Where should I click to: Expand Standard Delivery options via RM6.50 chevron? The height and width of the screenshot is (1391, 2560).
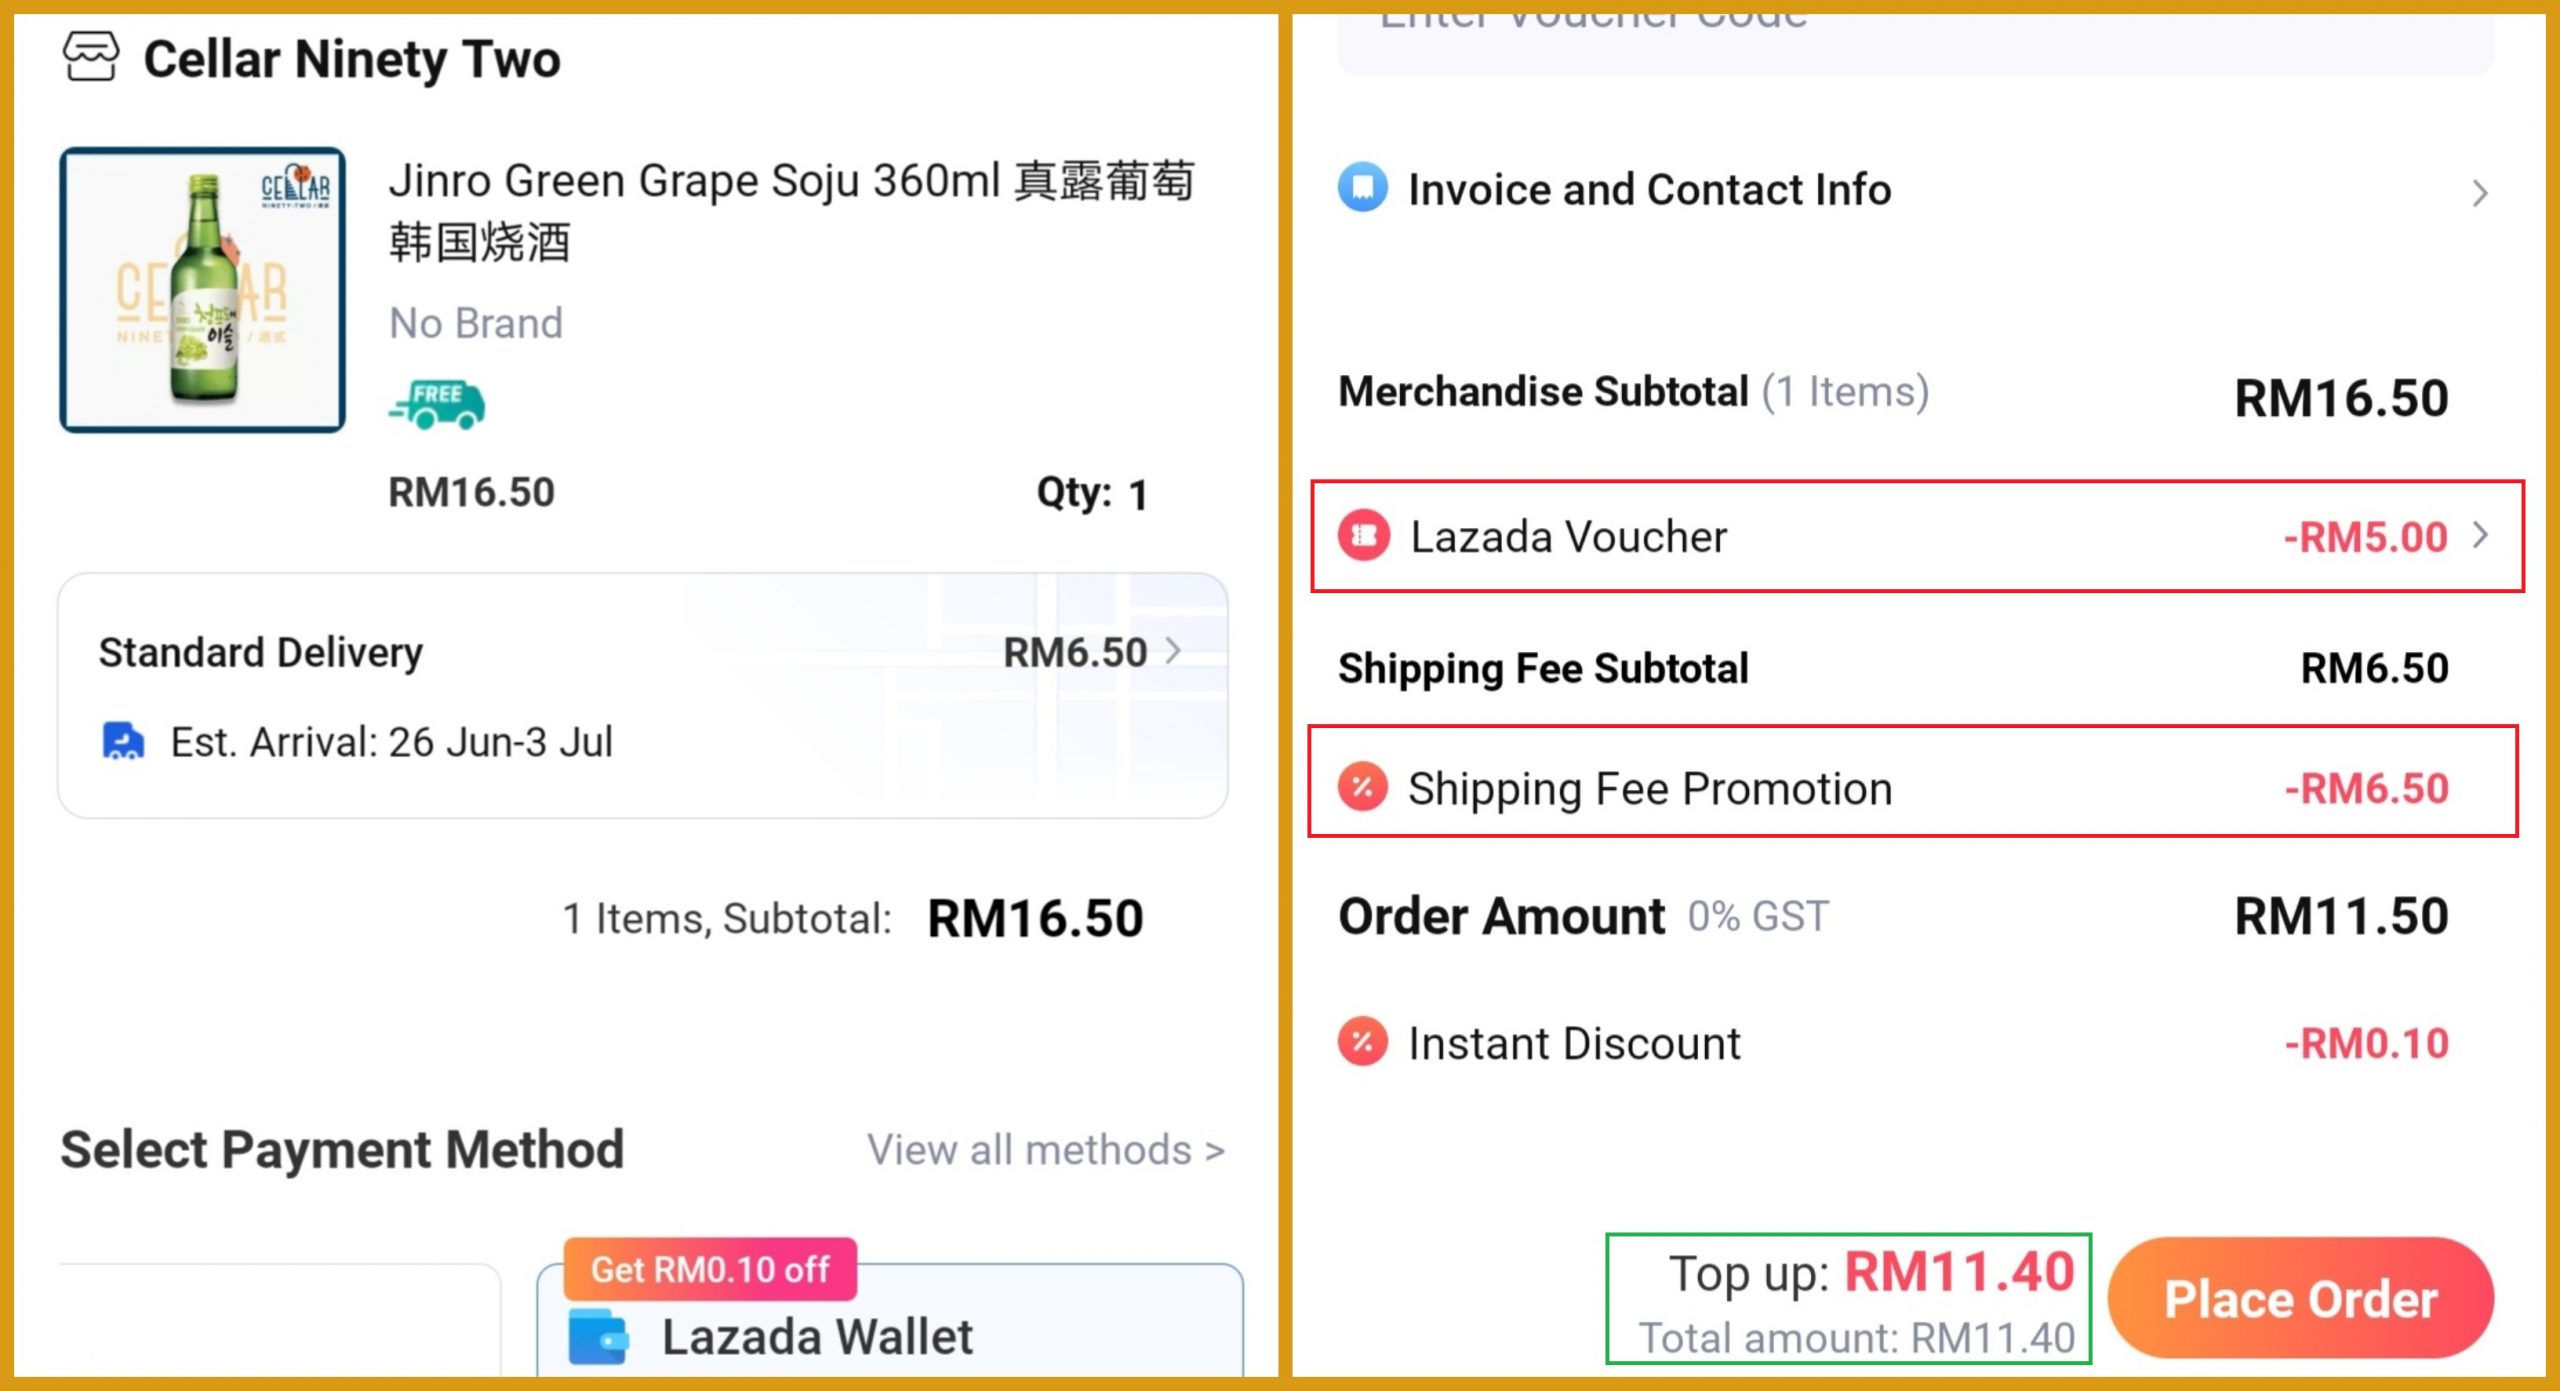pos(1174,652)
